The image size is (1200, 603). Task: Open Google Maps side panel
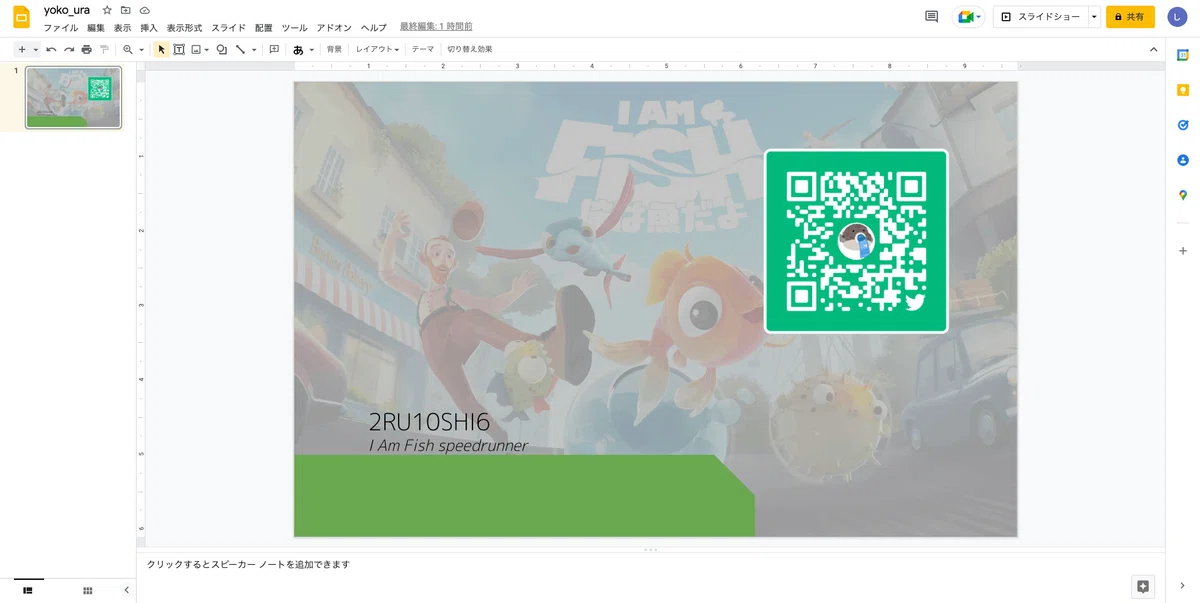[x=1183, y=195]
